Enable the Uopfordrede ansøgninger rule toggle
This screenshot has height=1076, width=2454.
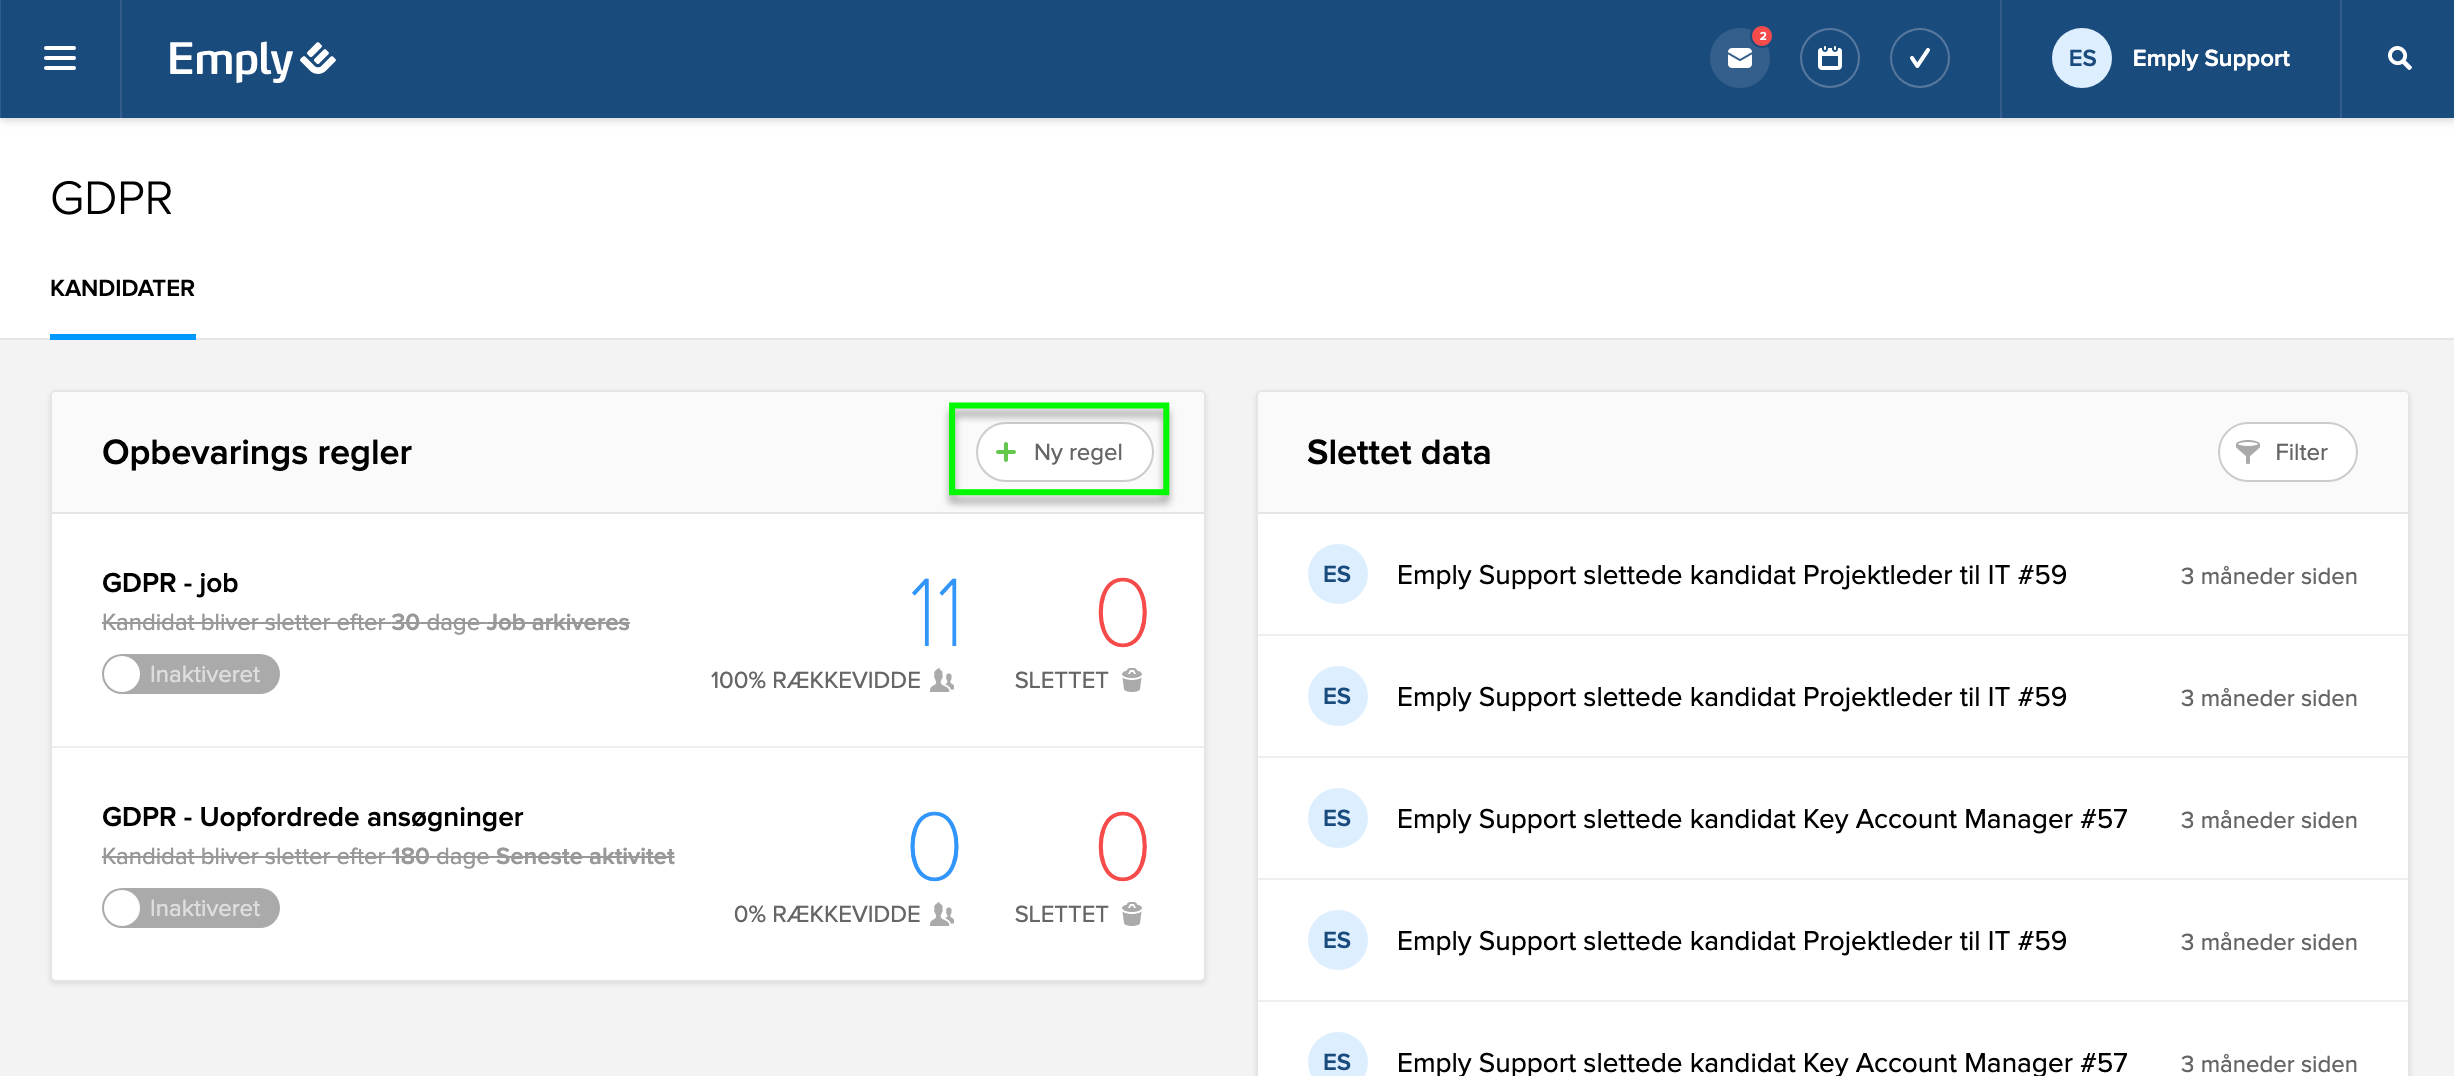tap(190, 908)
